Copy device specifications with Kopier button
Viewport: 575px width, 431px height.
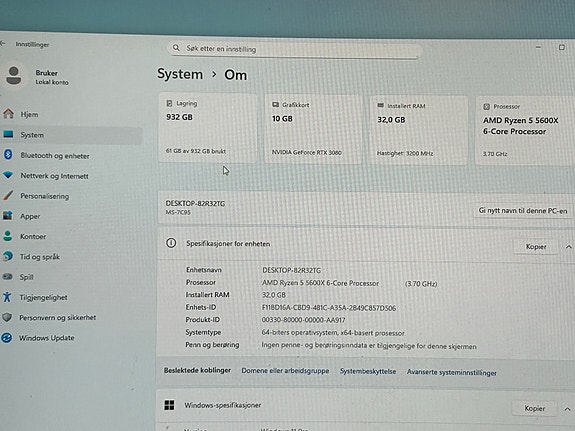pyautogui.click(x=536, y=246)
